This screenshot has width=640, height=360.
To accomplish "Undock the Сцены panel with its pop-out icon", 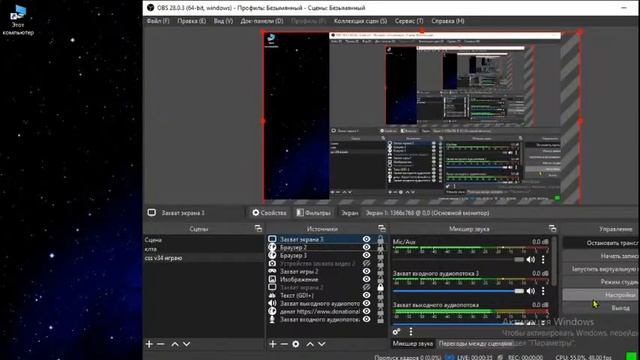I will (x=258, y=229).
